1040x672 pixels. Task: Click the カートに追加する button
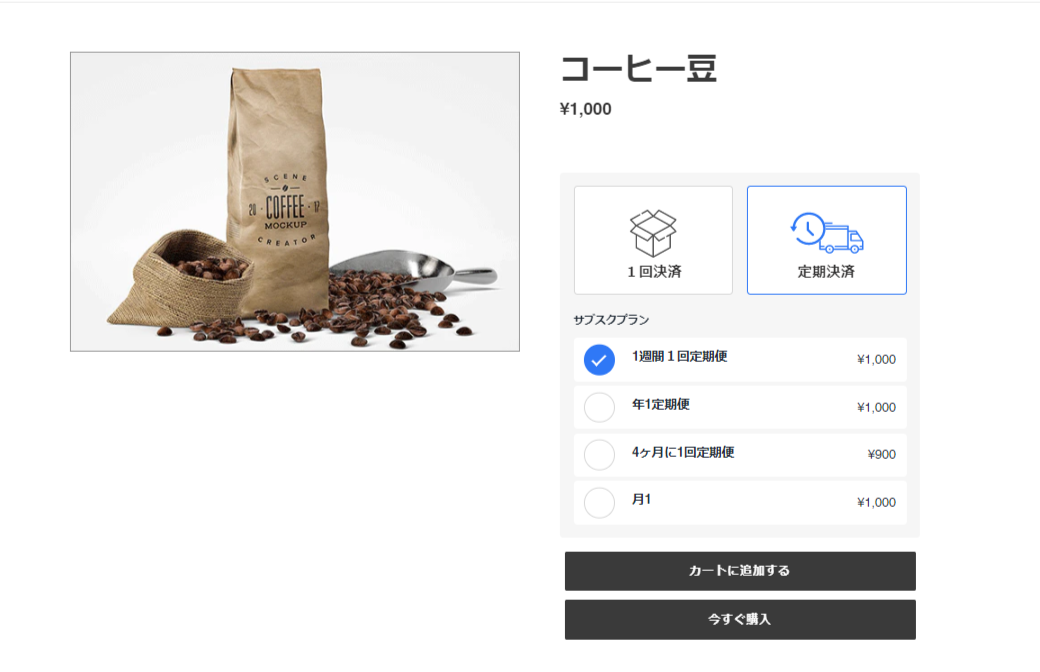[740, 571]
